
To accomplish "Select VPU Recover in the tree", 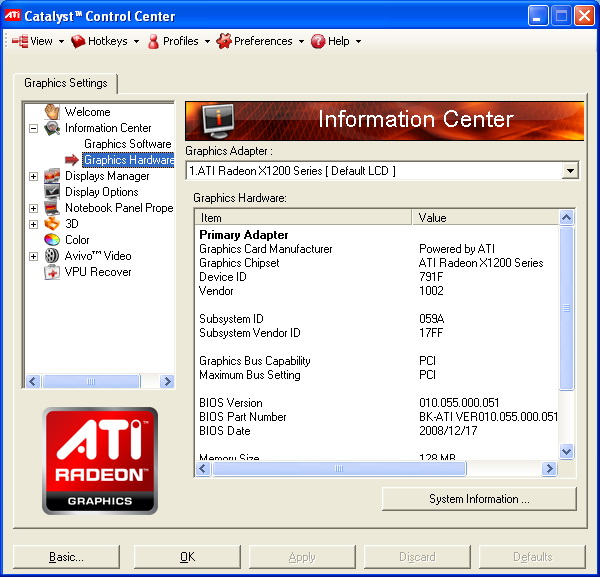I will [x=98, y=272].
